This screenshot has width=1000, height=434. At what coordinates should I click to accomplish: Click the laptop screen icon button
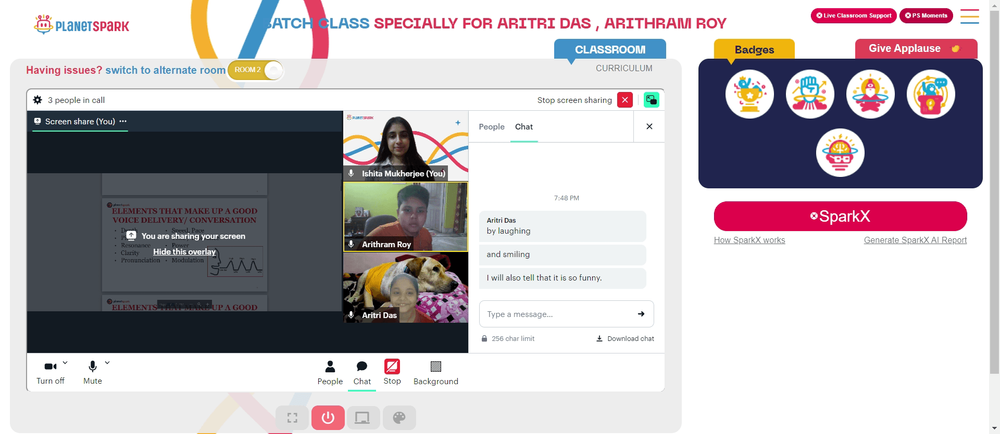(x=363, y=418)
